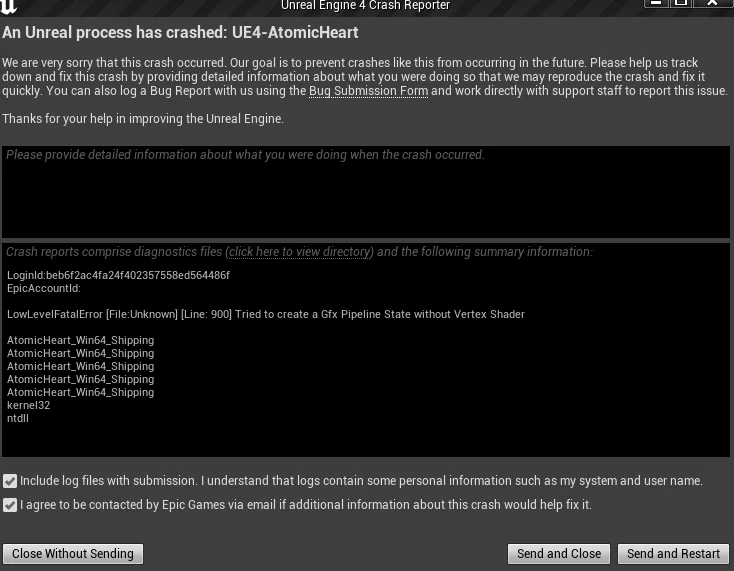Click the EpicAccountId line
Viewport: 734px width, 571px height.
44,288
